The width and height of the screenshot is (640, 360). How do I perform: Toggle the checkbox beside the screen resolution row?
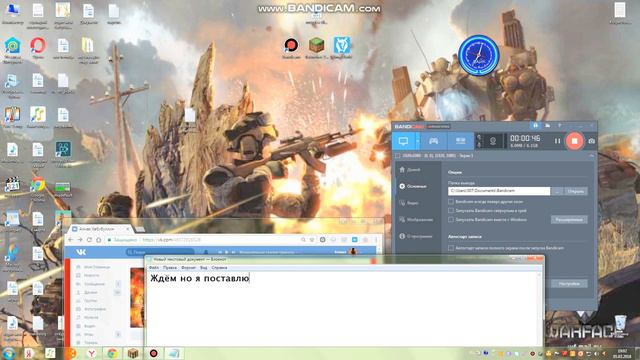397,156
